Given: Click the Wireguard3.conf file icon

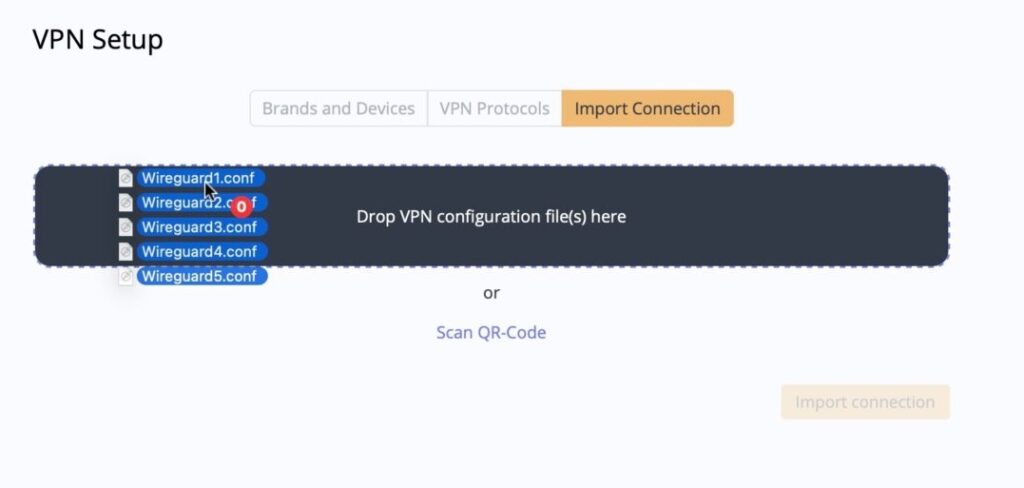Looking at the screenshot, I should (x=126, y=227).
